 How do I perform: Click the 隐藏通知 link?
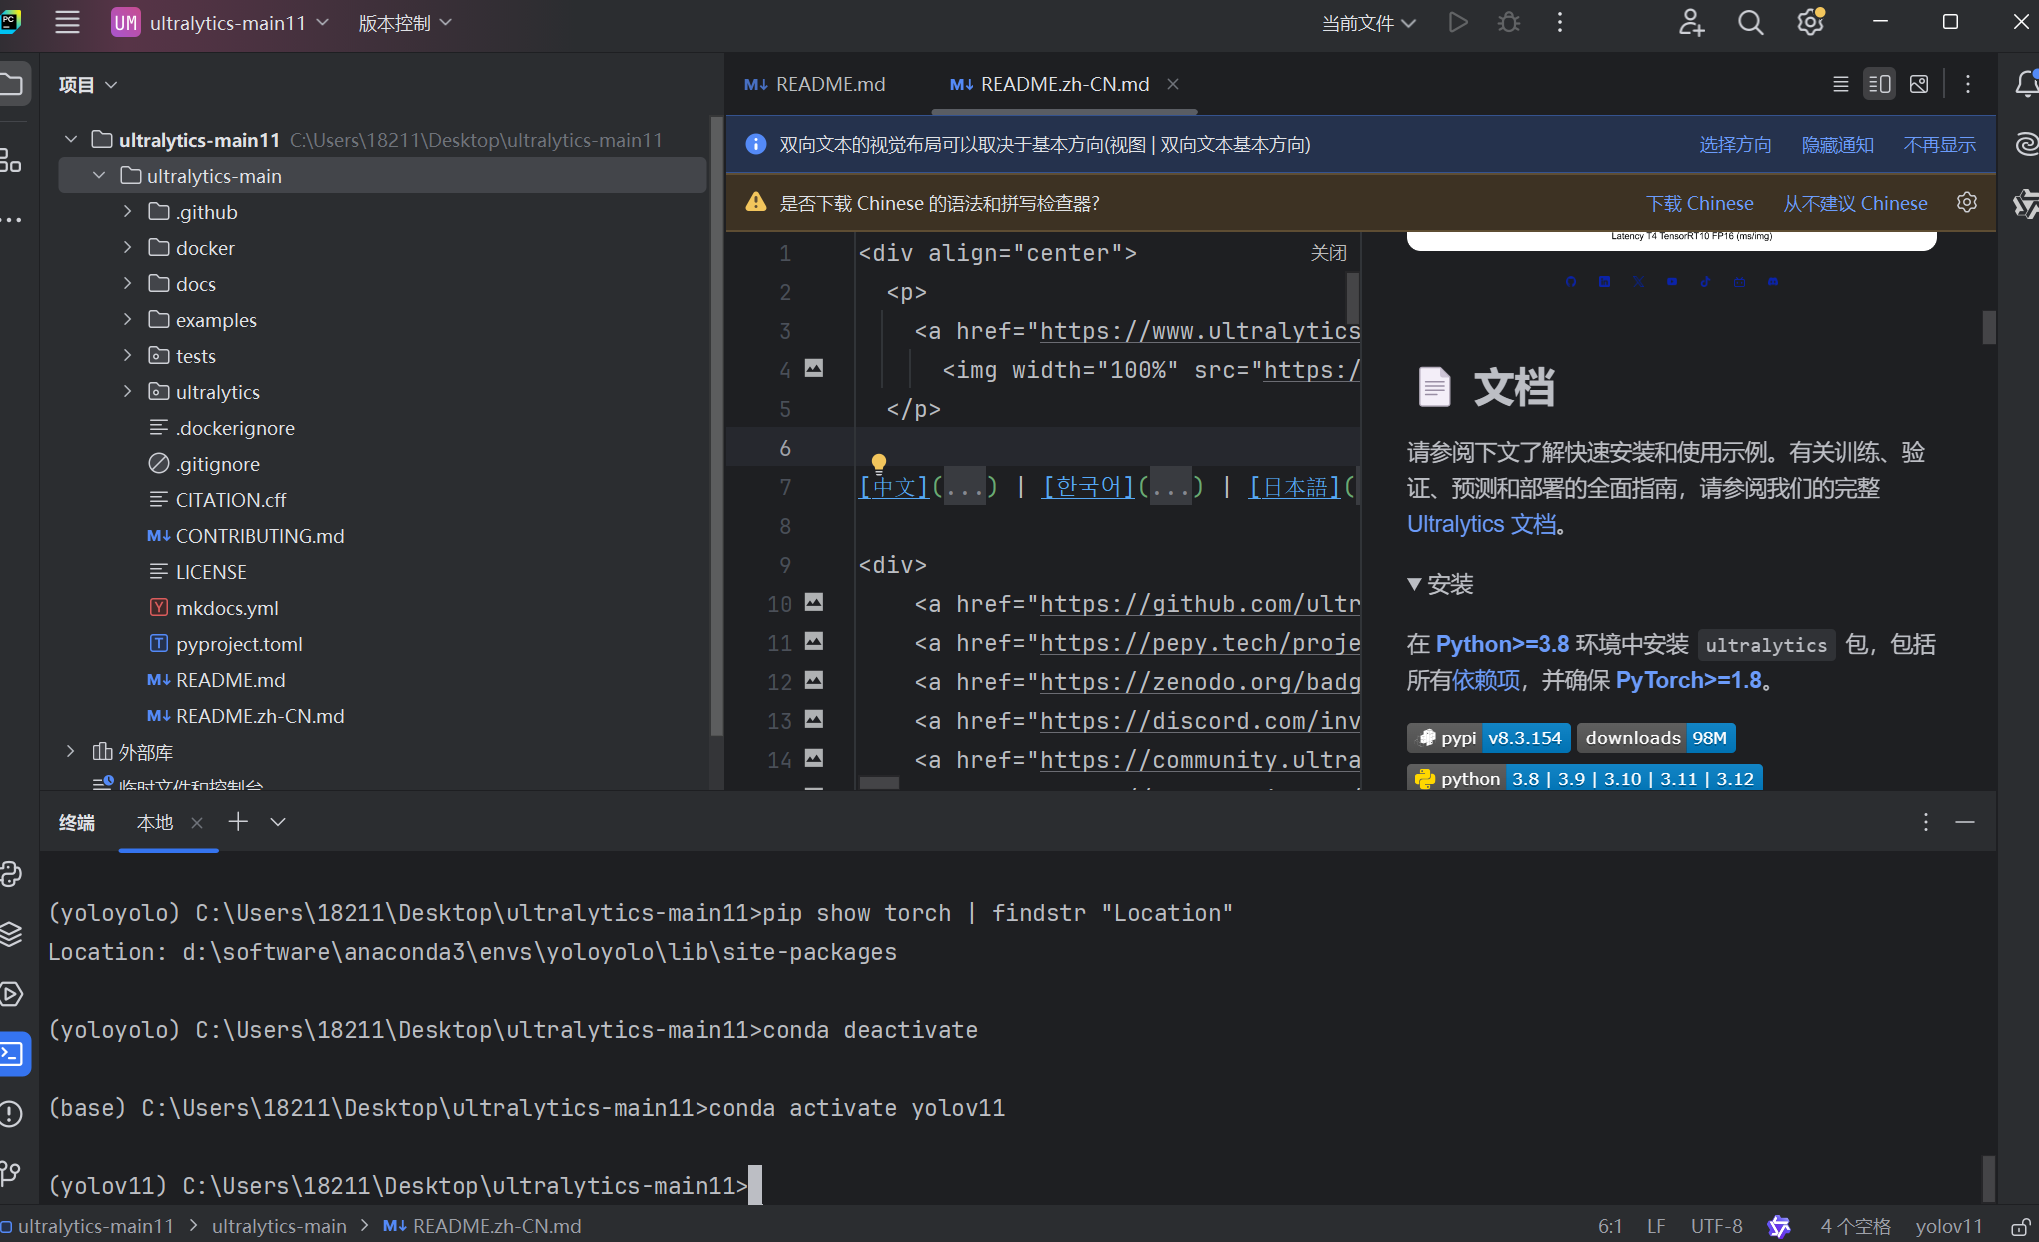point(1837,145)
